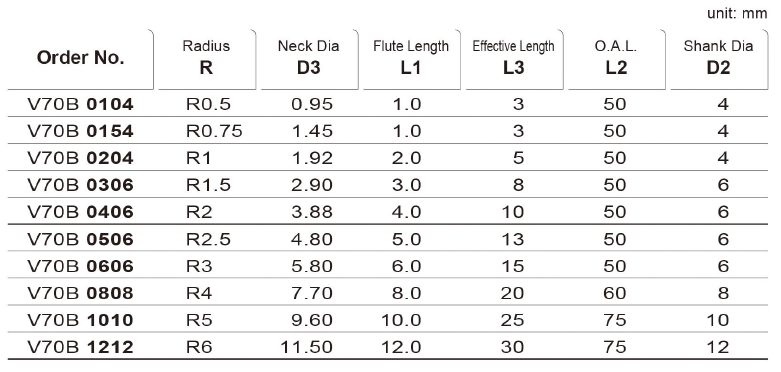Click the V70B 0506 order entry
This screenshot has width=781, height=372.
coord(80,239)
